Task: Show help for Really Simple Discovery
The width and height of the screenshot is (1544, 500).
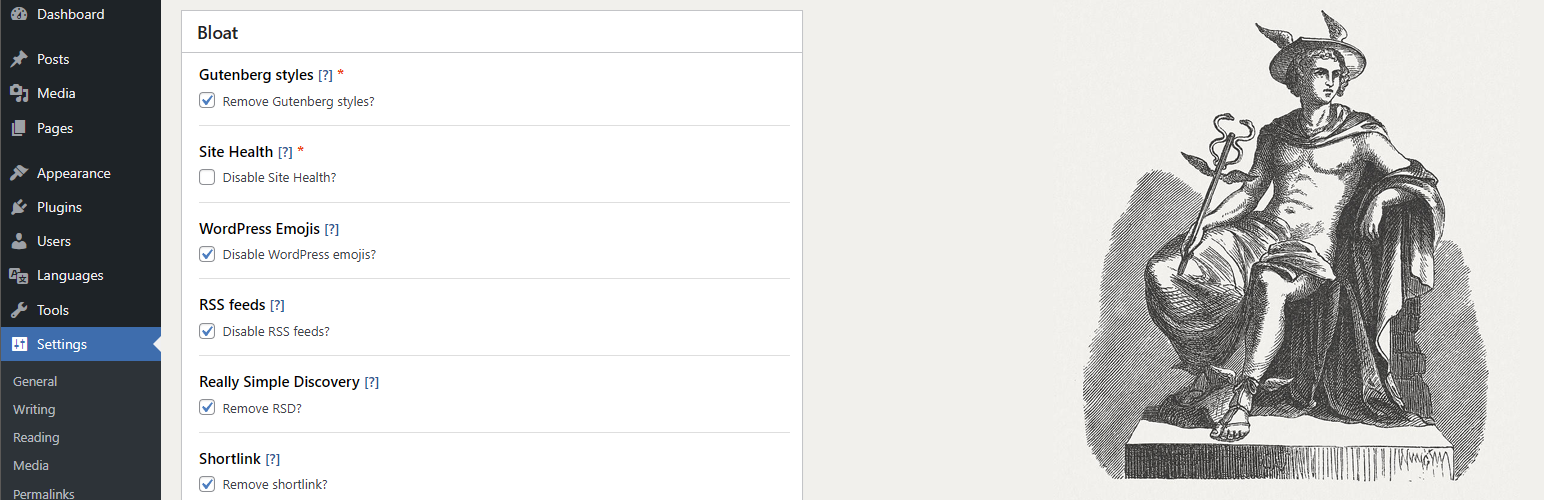Action: [372, 382]
